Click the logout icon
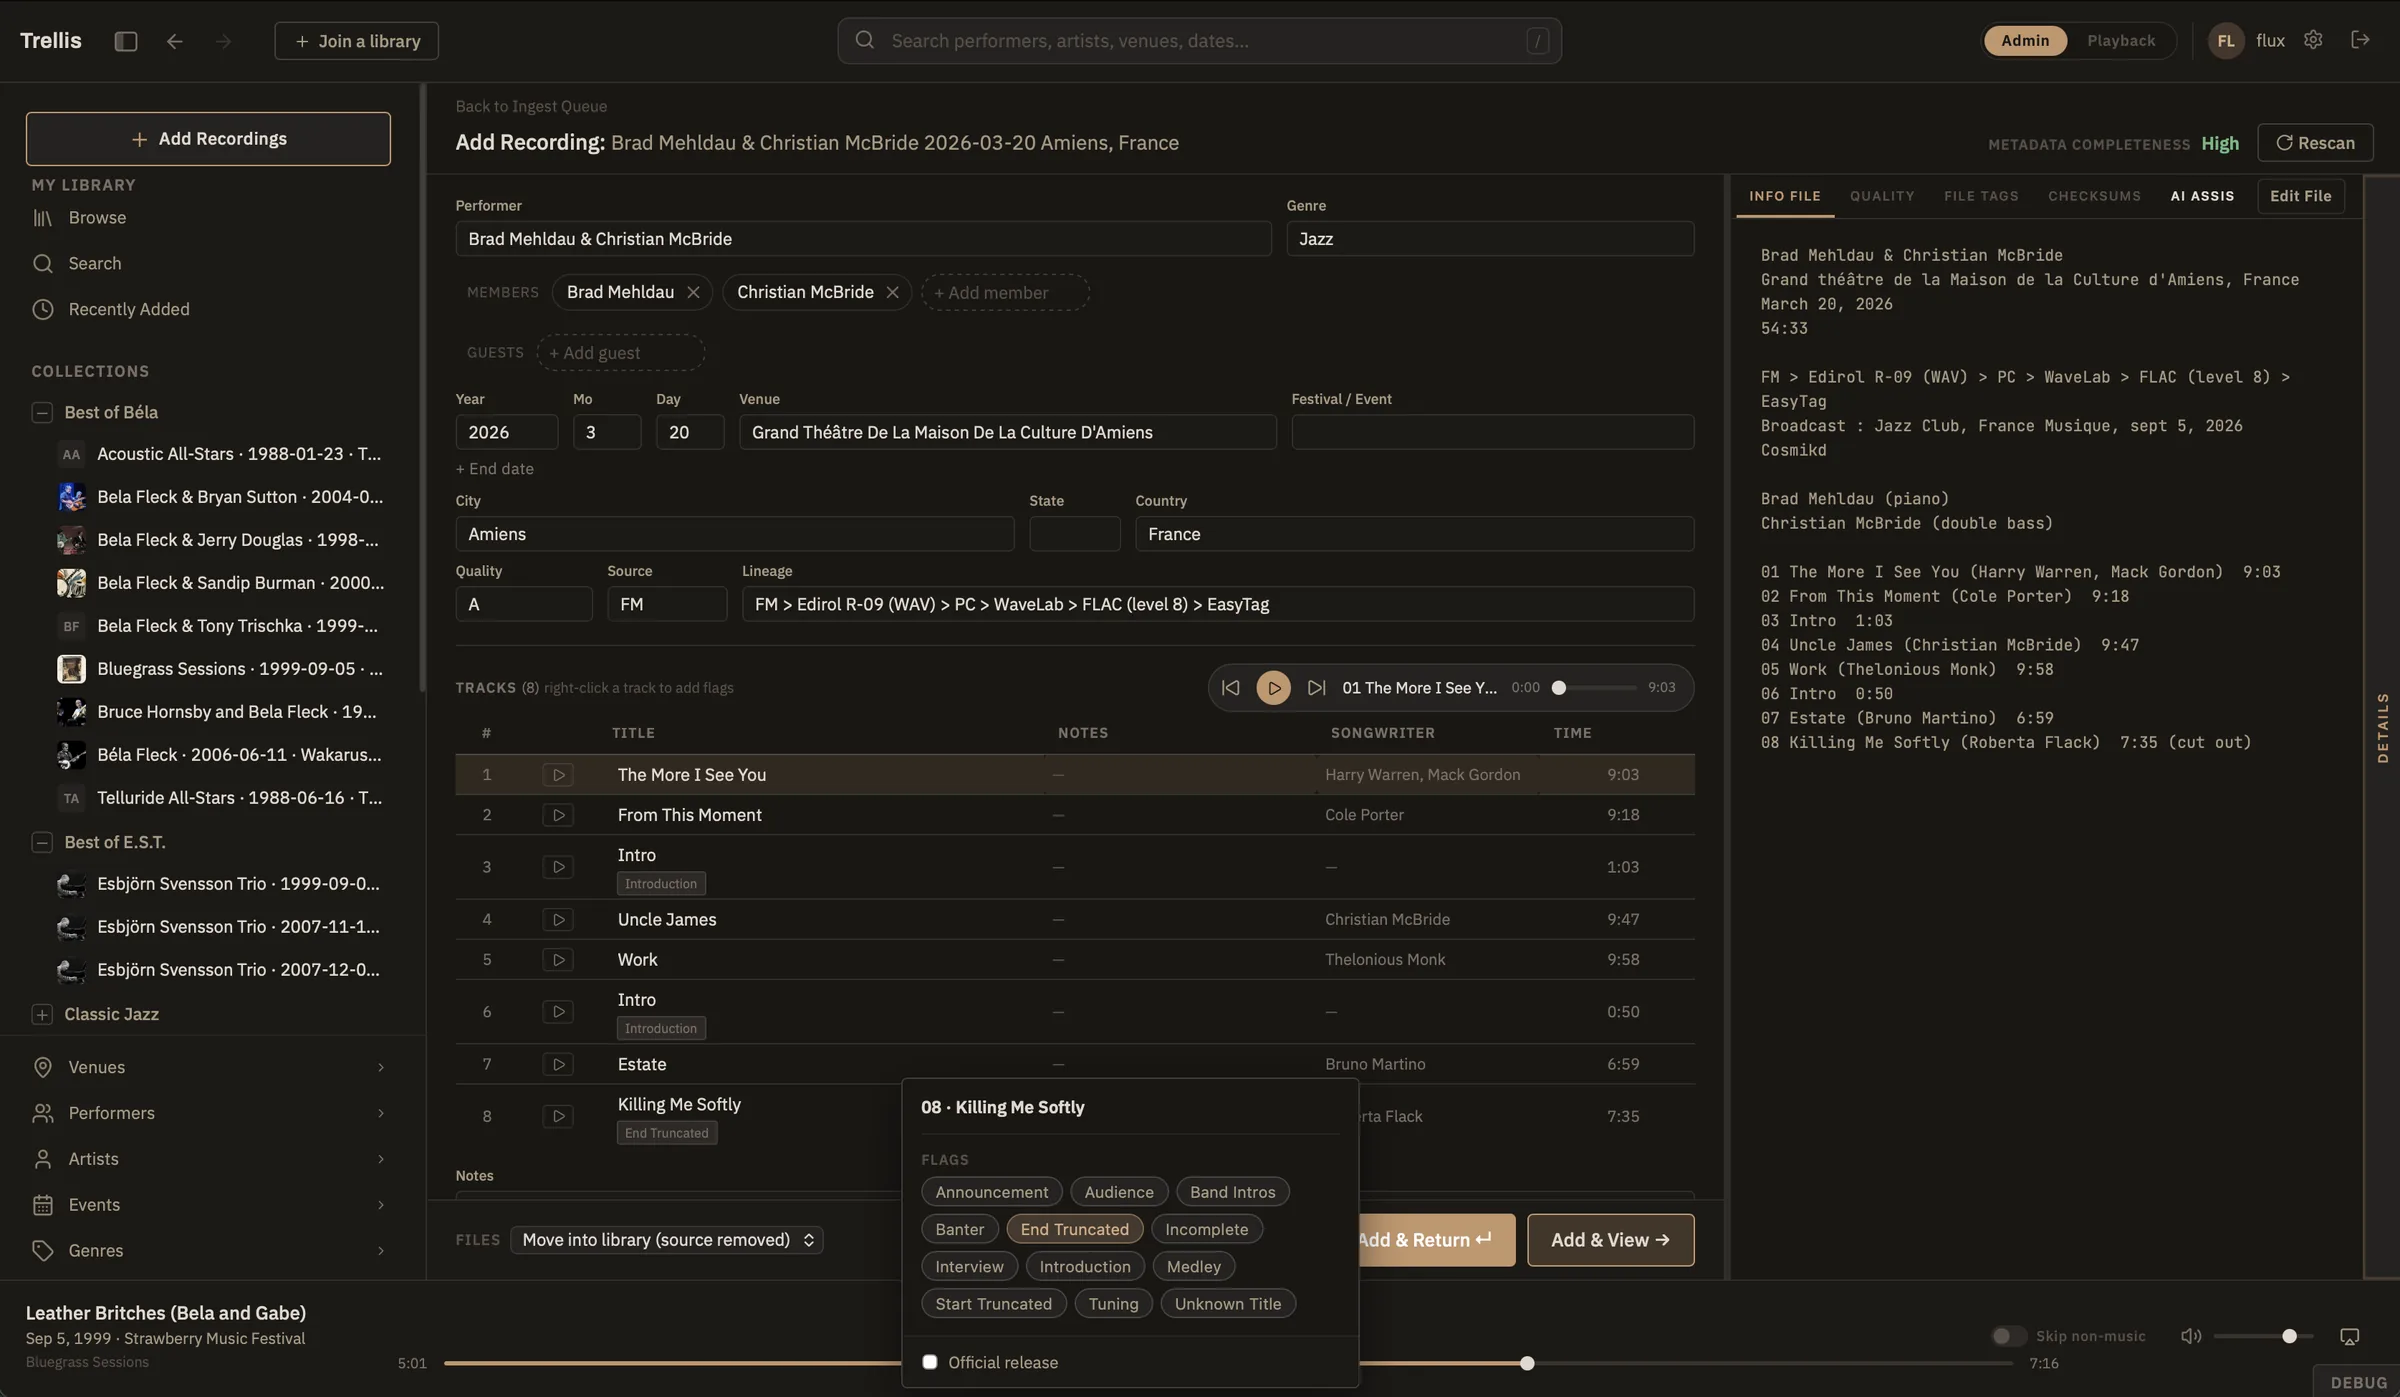Screen dimensions: 2400x1397 click(x=2360, y=40)
